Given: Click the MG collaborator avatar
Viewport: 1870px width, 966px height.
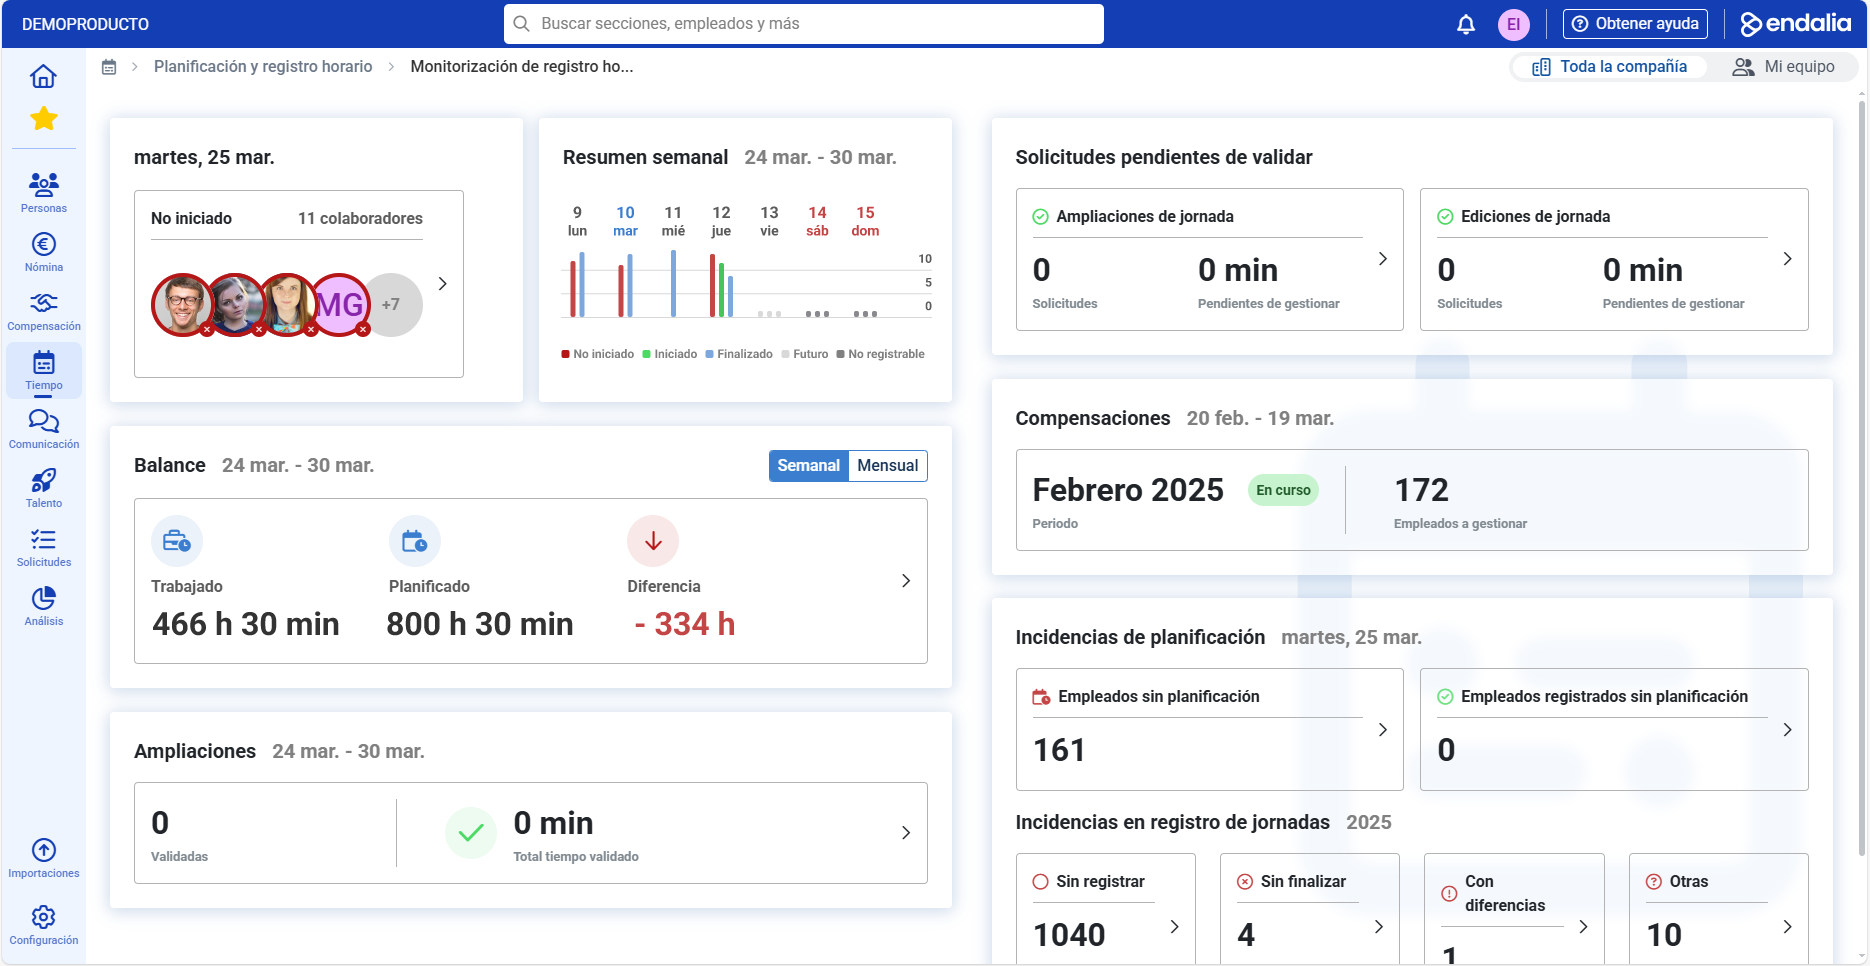Looking at the screenshot, I should (x=339, y=305).
